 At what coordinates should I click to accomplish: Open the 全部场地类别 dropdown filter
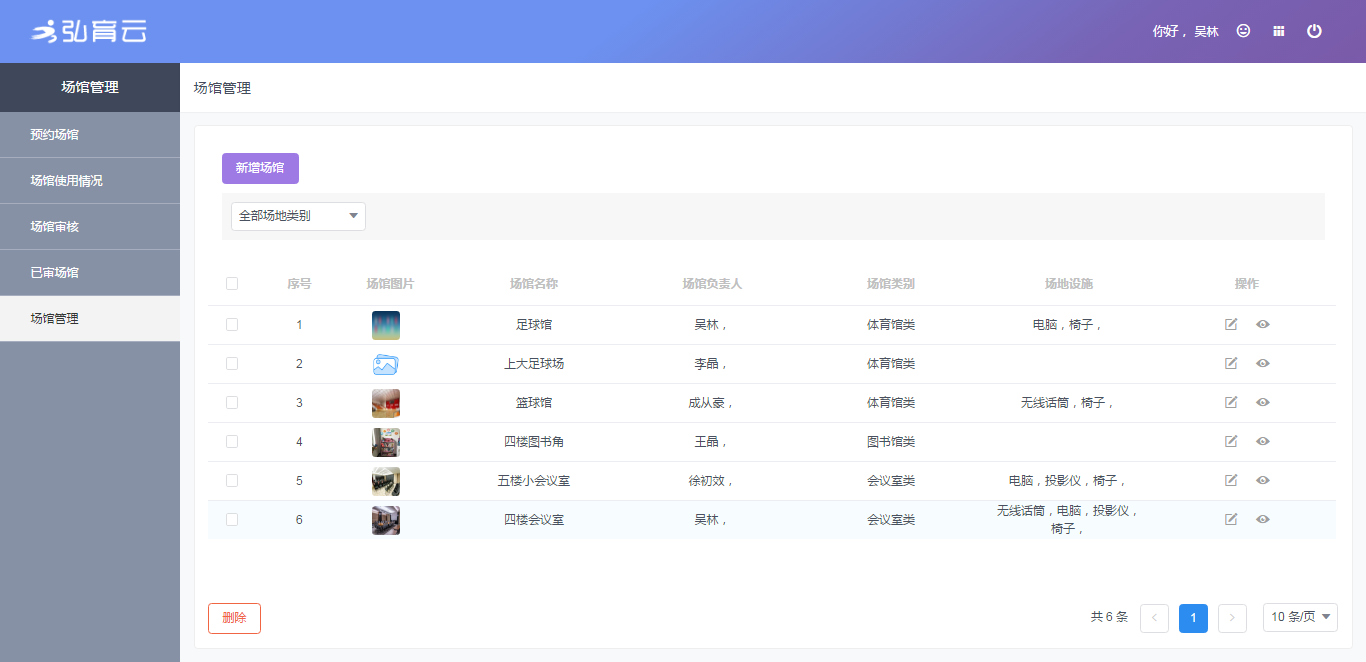pos(298,216)
